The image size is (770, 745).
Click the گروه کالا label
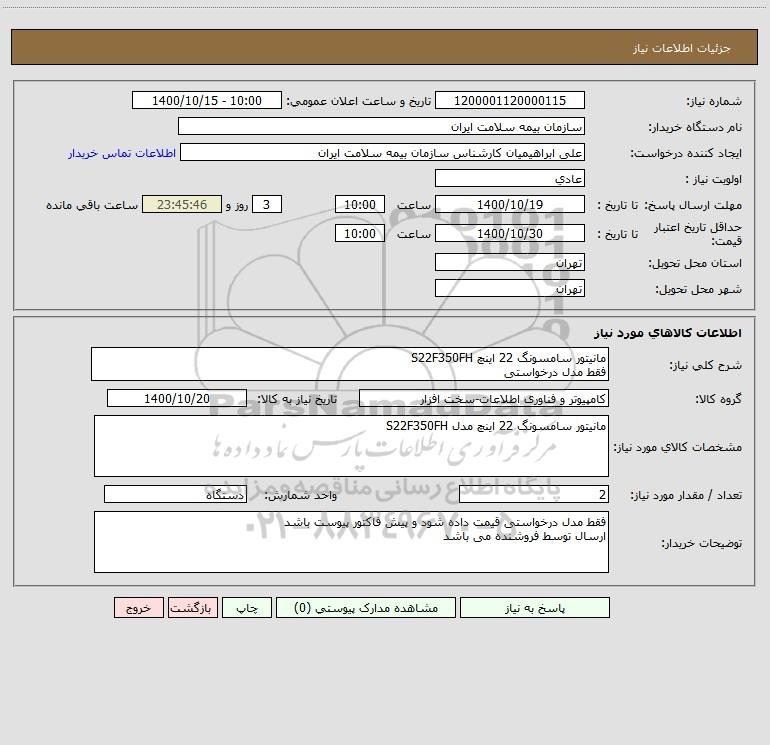tap(719, 399)
